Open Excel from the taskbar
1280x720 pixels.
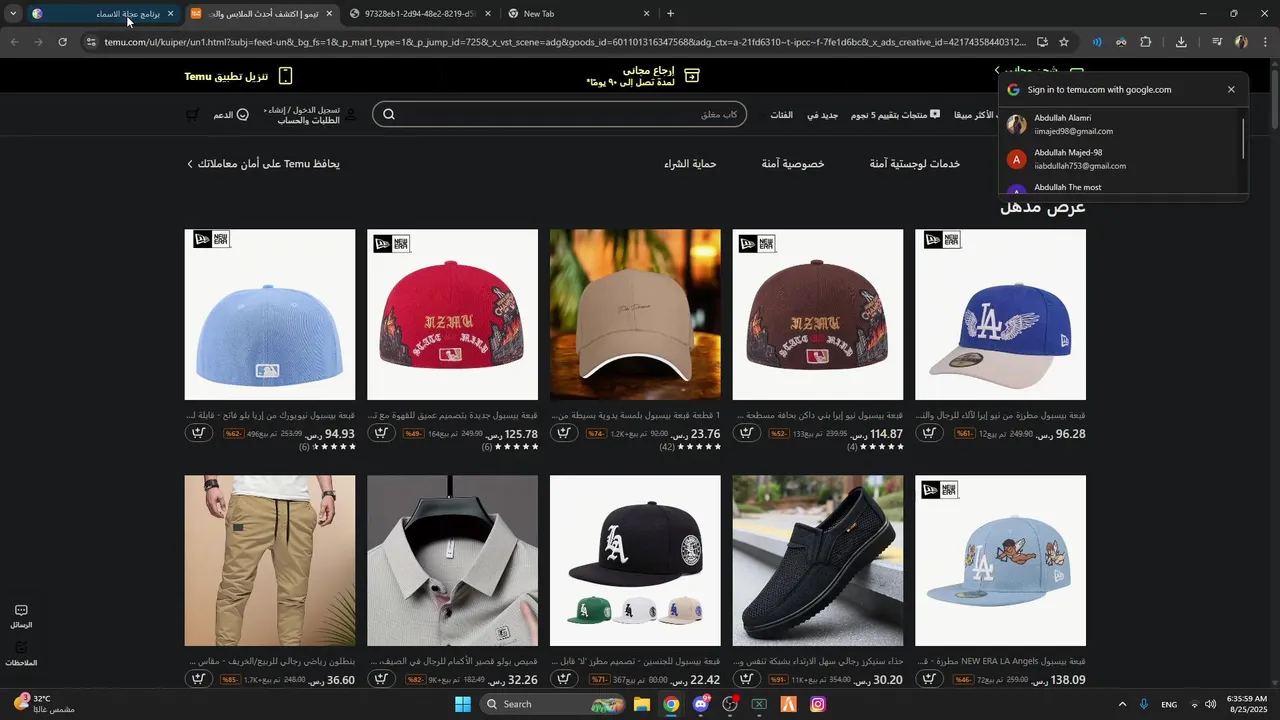click(x=759, y=704)
